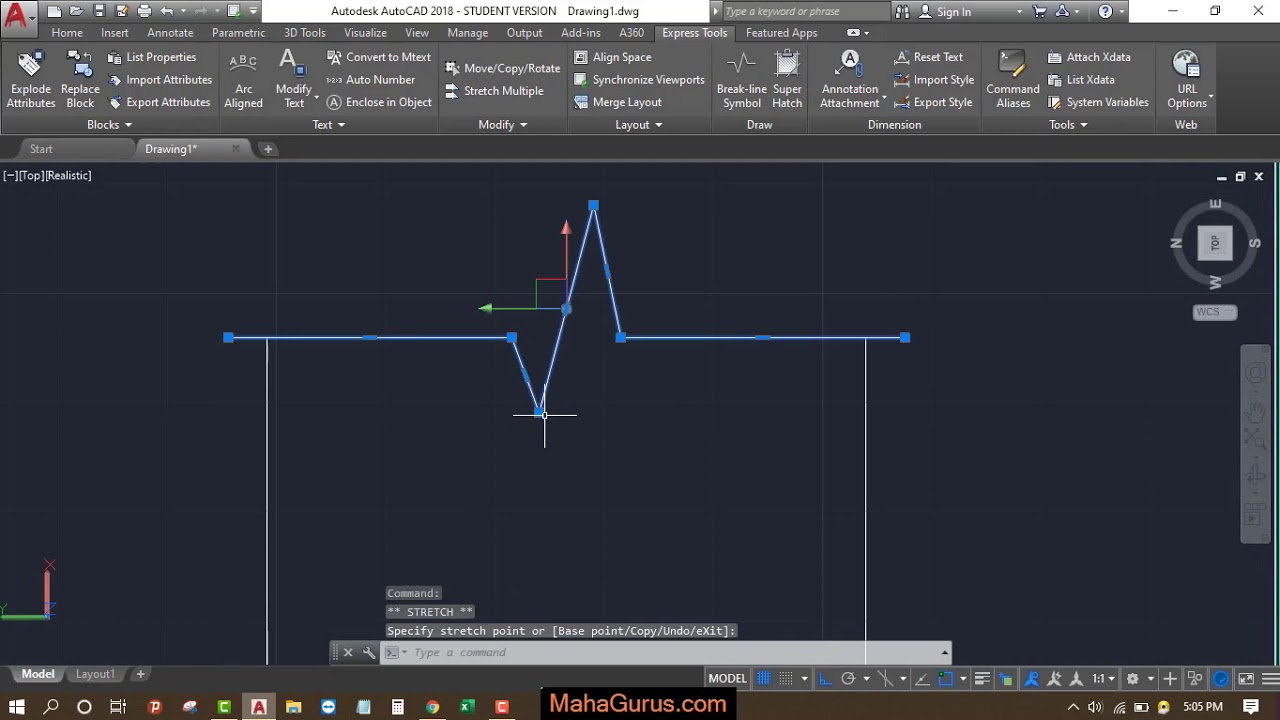Click the Synchronize Viewports tool

(x=639, y=80)
